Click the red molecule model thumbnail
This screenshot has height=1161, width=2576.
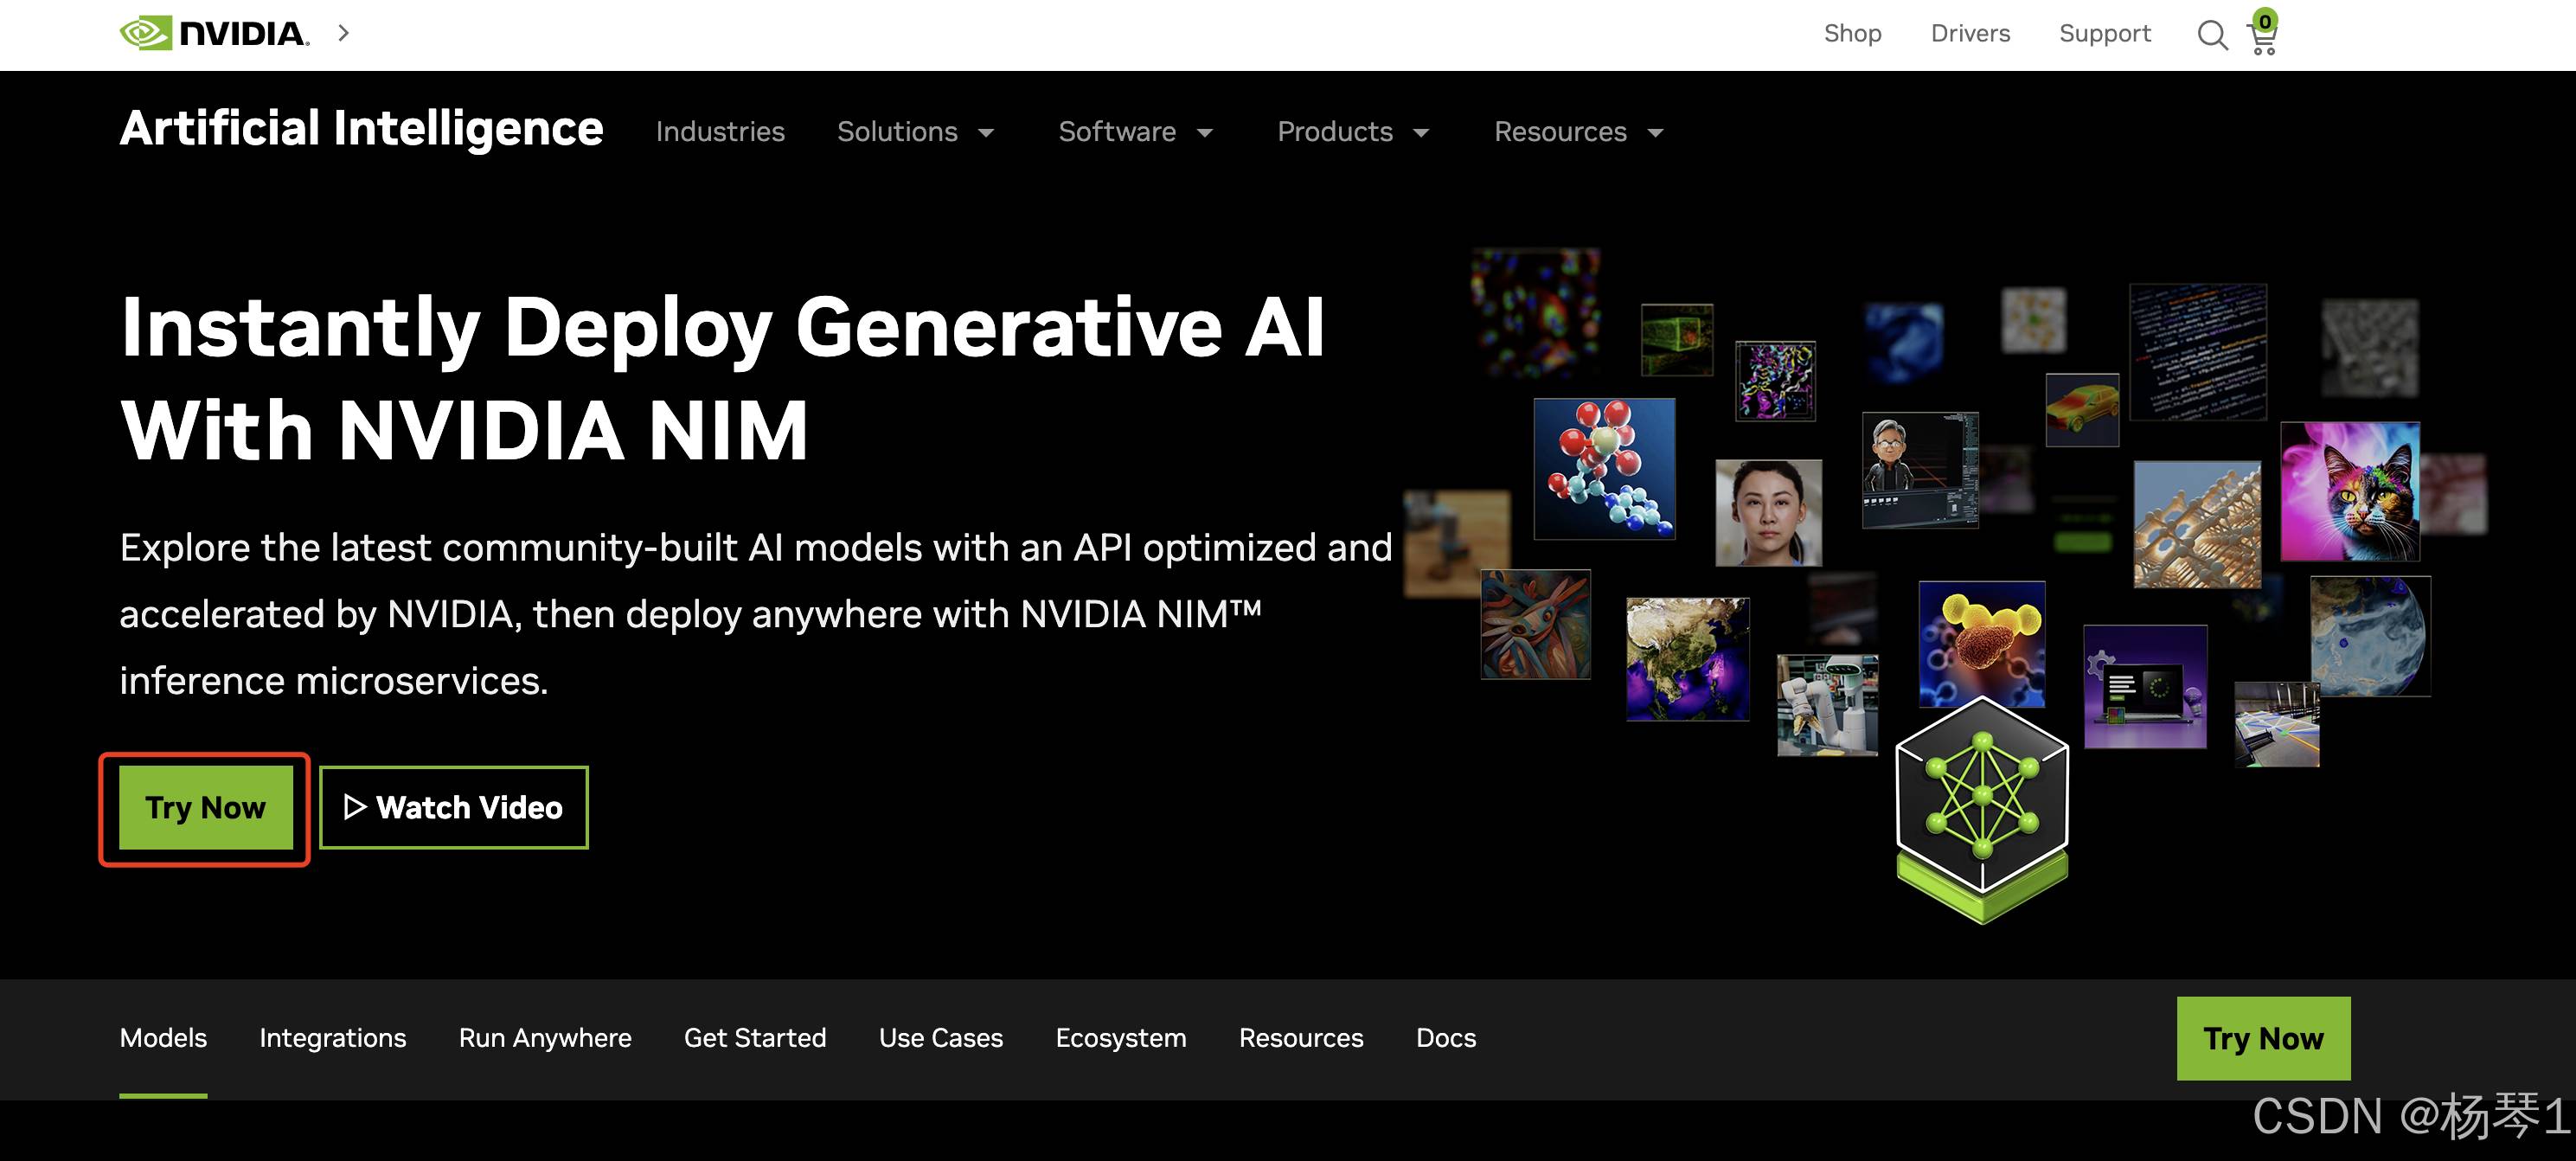pos(1604,468)
